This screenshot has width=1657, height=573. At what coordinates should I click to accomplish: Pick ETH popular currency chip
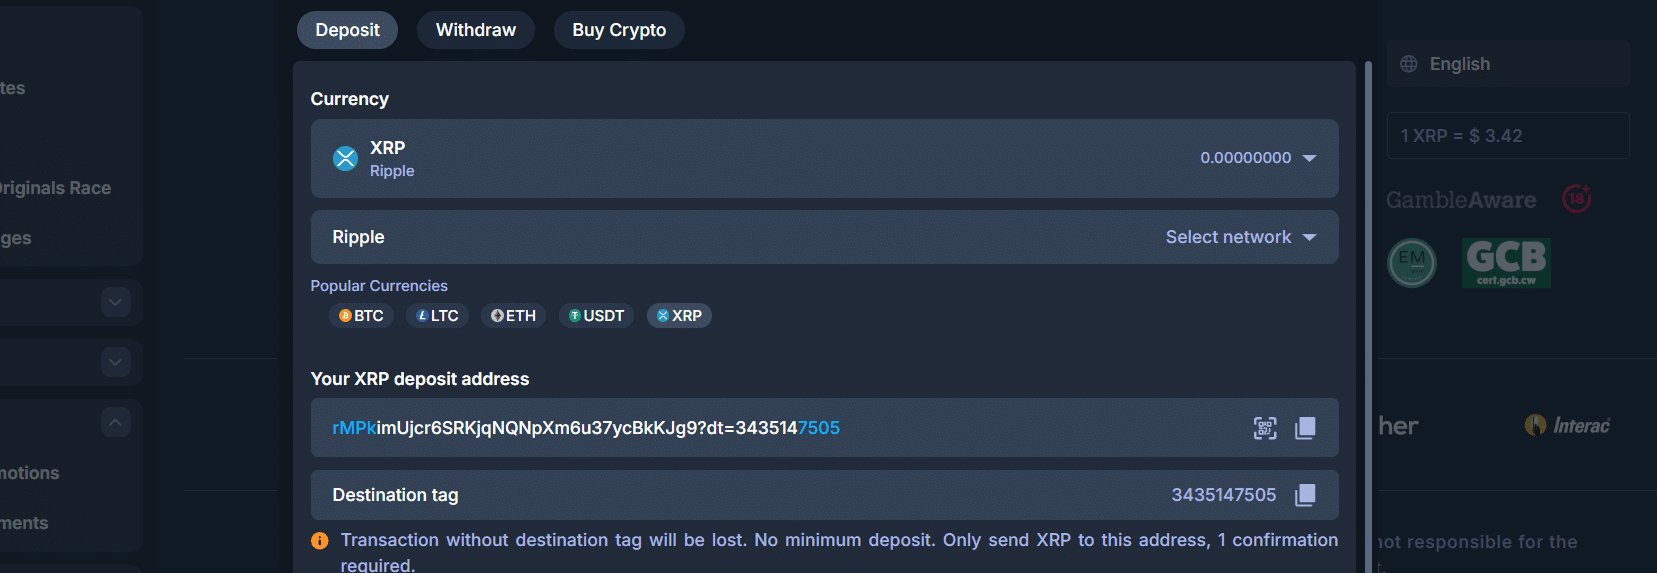tap(513, 316)
